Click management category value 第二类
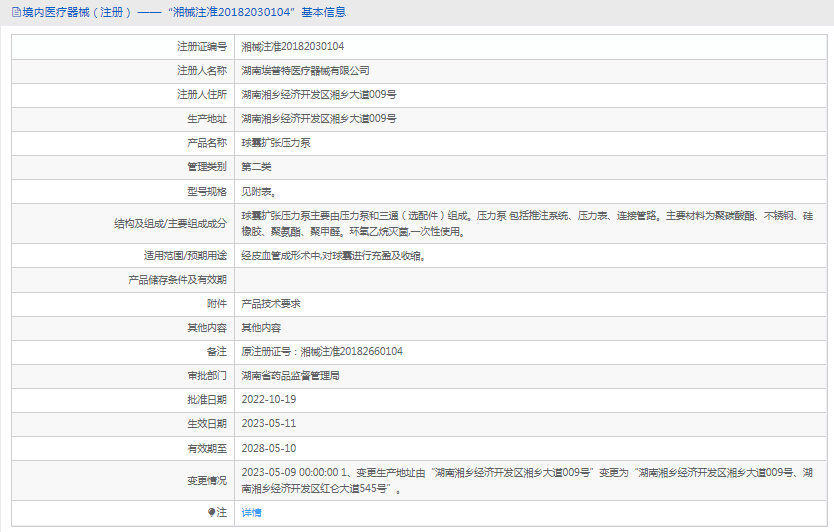This screenshot has width=834, height=532. 256,167
